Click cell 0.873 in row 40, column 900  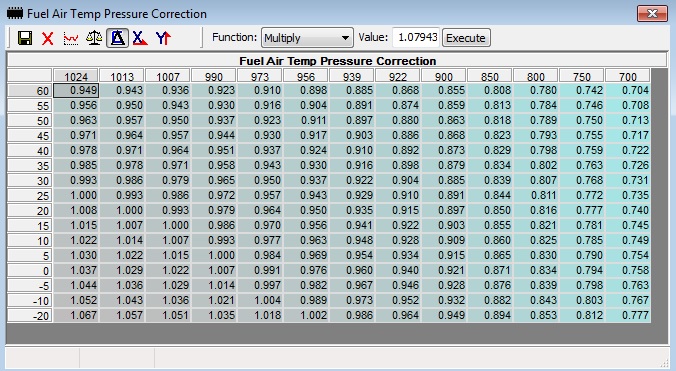coord(444,150)
